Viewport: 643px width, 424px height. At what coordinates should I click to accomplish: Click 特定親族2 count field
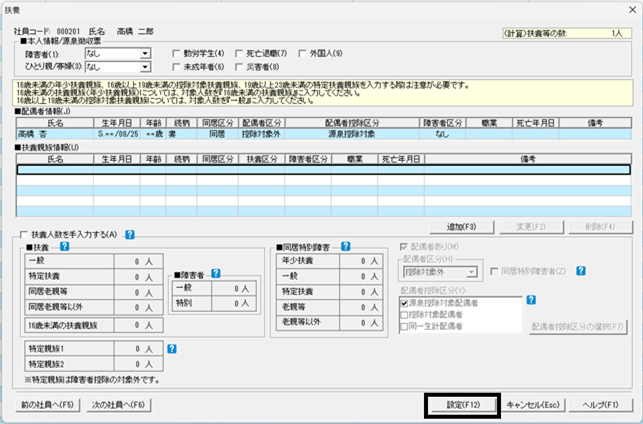click(139, 364)
